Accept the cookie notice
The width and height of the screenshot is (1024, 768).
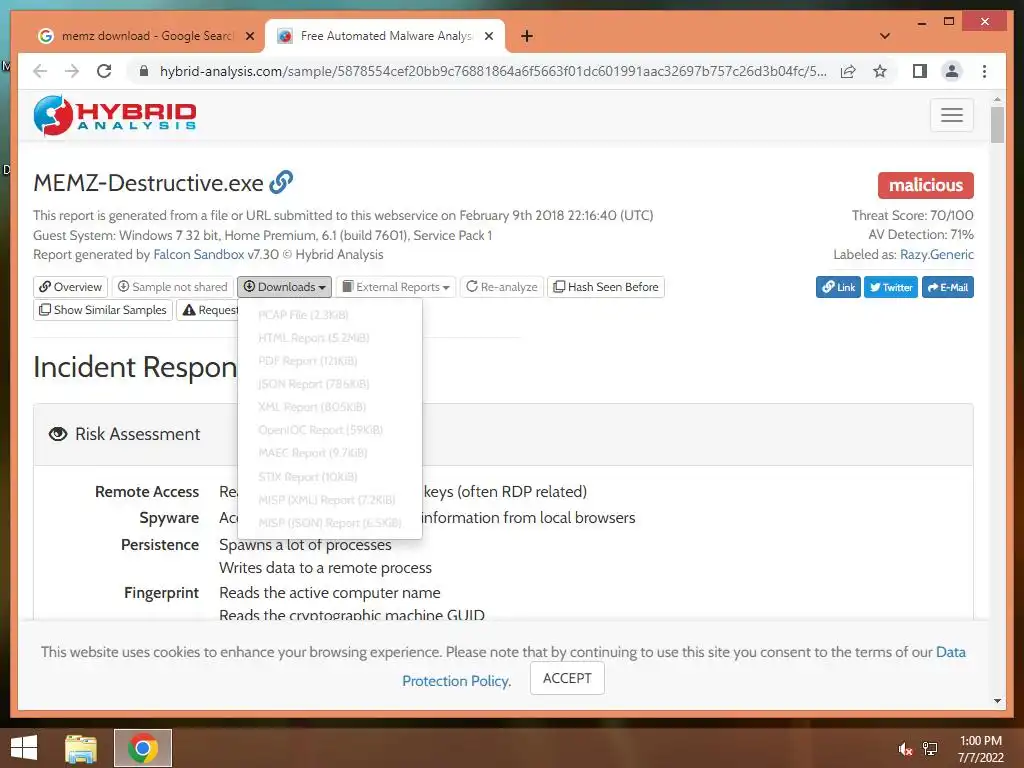[x=567, y=678]
